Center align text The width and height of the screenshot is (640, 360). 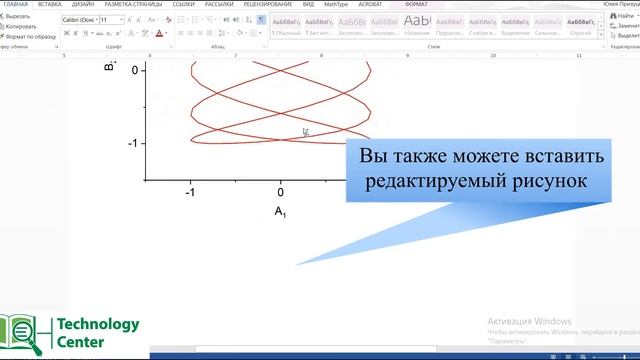coord(190,33)
